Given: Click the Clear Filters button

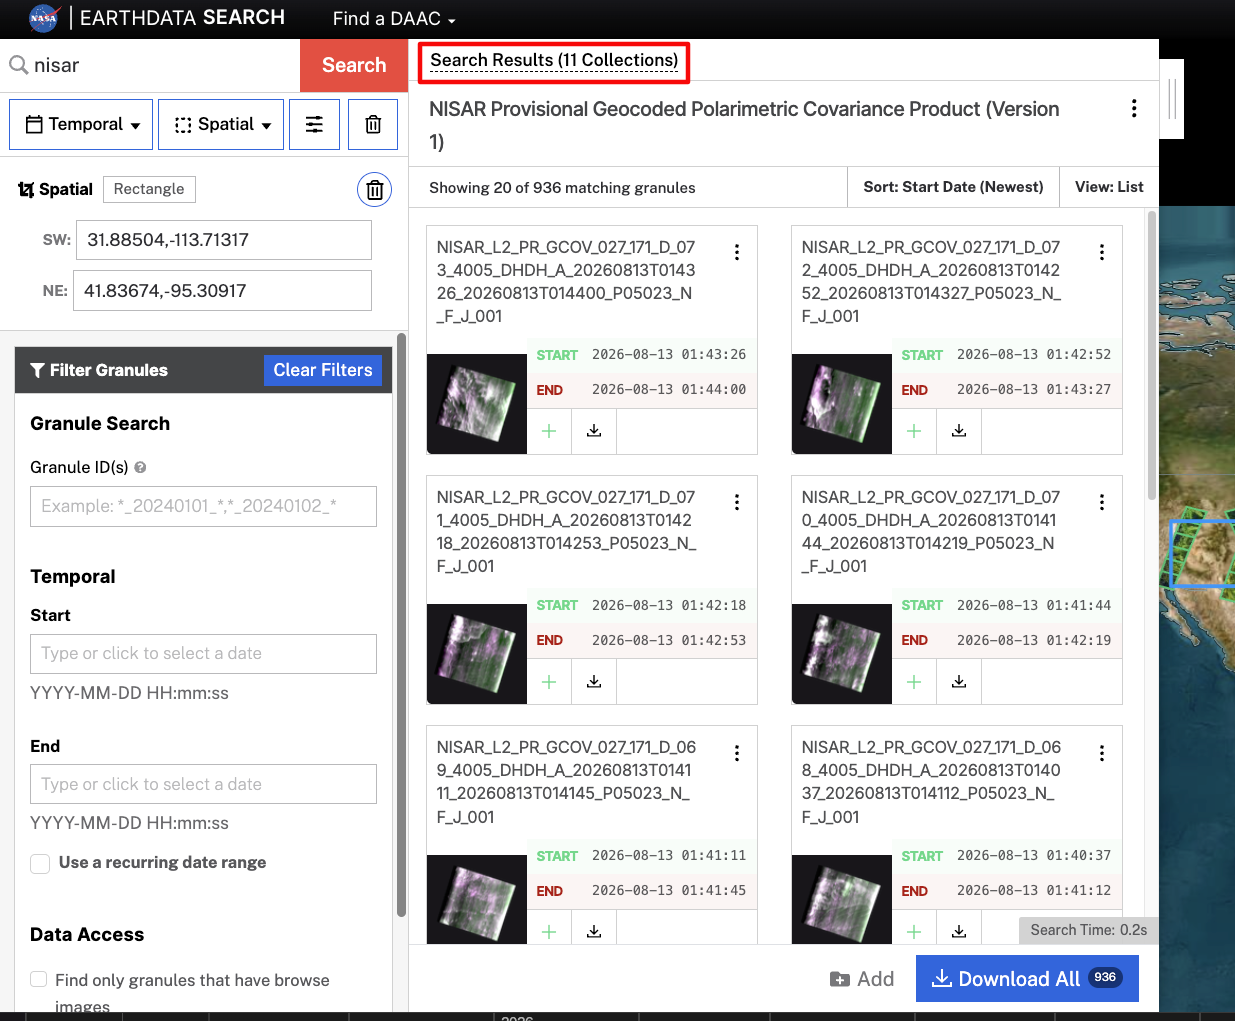Looking at the screenshot, I should pos(323,370).
